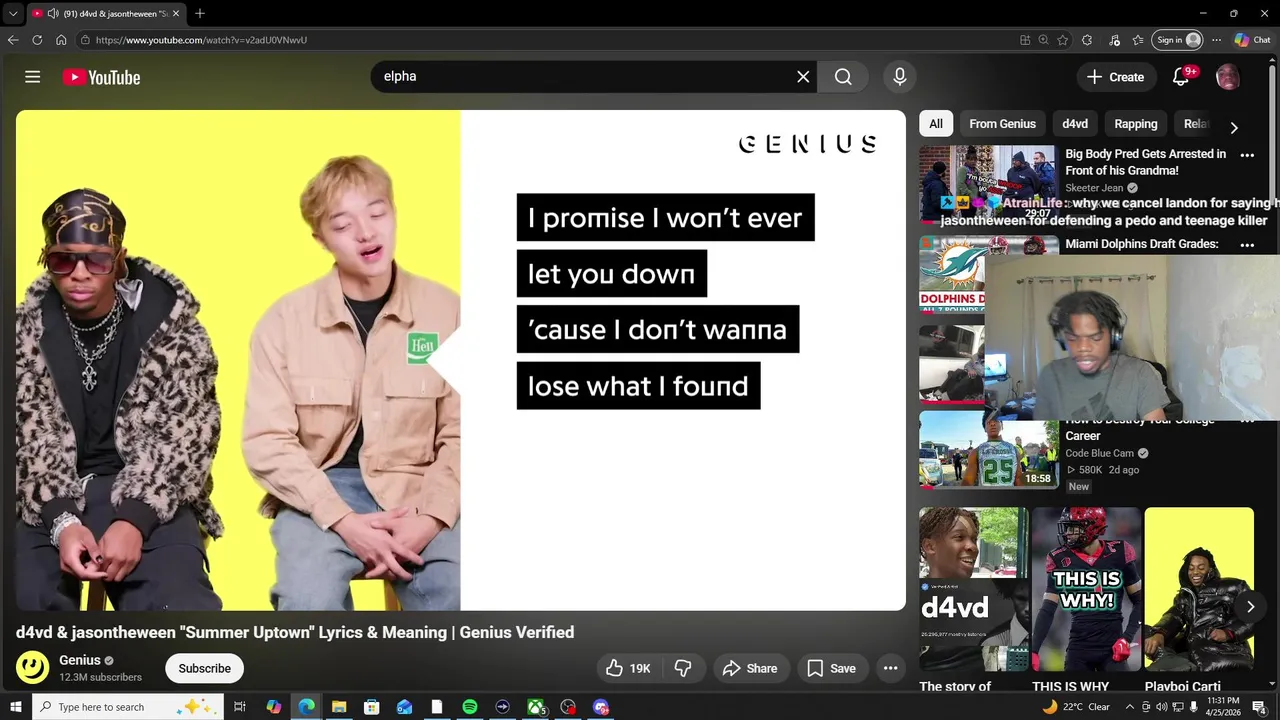Select the All filter chip
The image size is (1280, 720).
936,124
